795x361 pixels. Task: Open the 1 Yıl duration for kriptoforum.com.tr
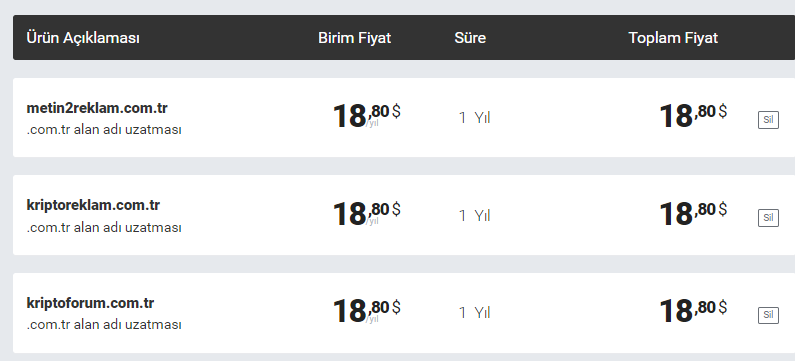[x=475, y=313]
